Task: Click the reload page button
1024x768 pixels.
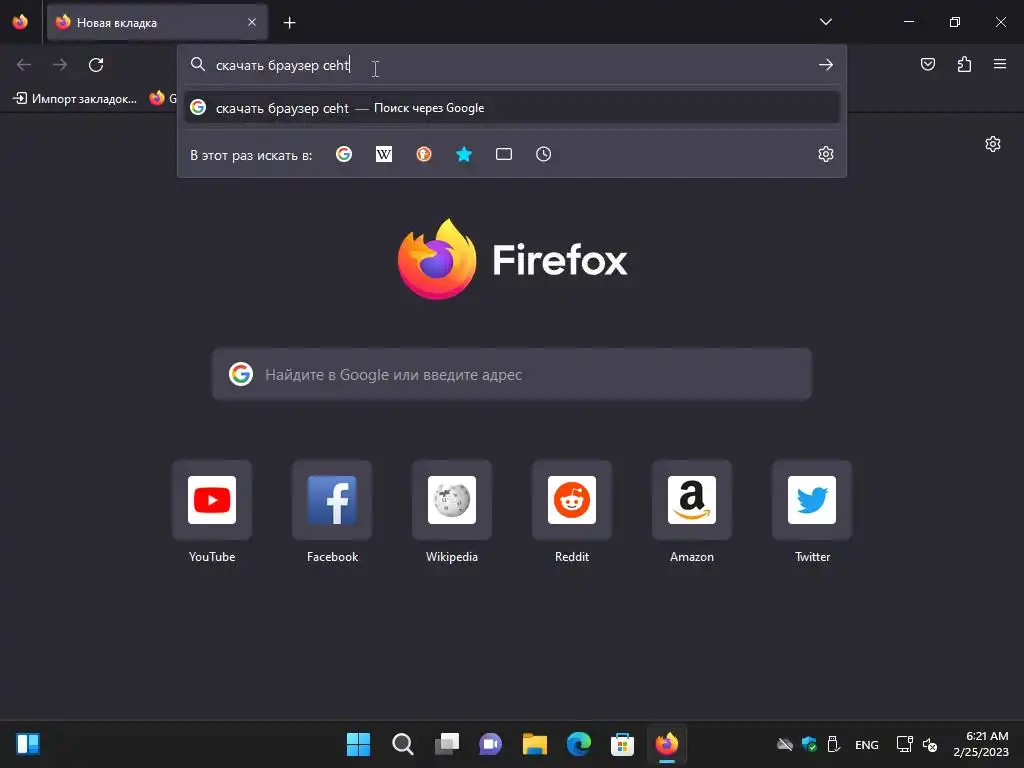Action: click(96, 65)
